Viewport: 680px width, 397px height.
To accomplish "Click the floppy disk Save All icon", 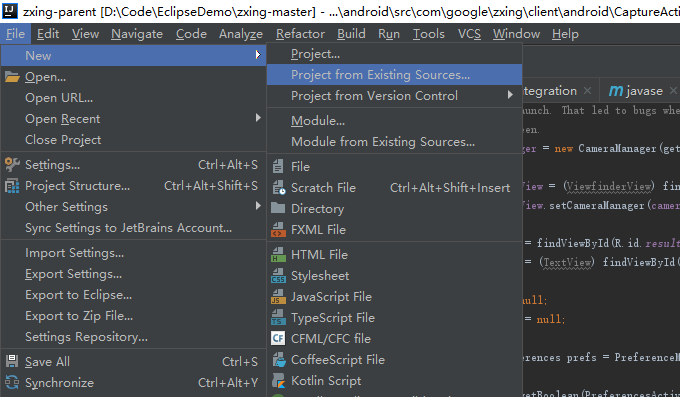I will tap(12, 361).
